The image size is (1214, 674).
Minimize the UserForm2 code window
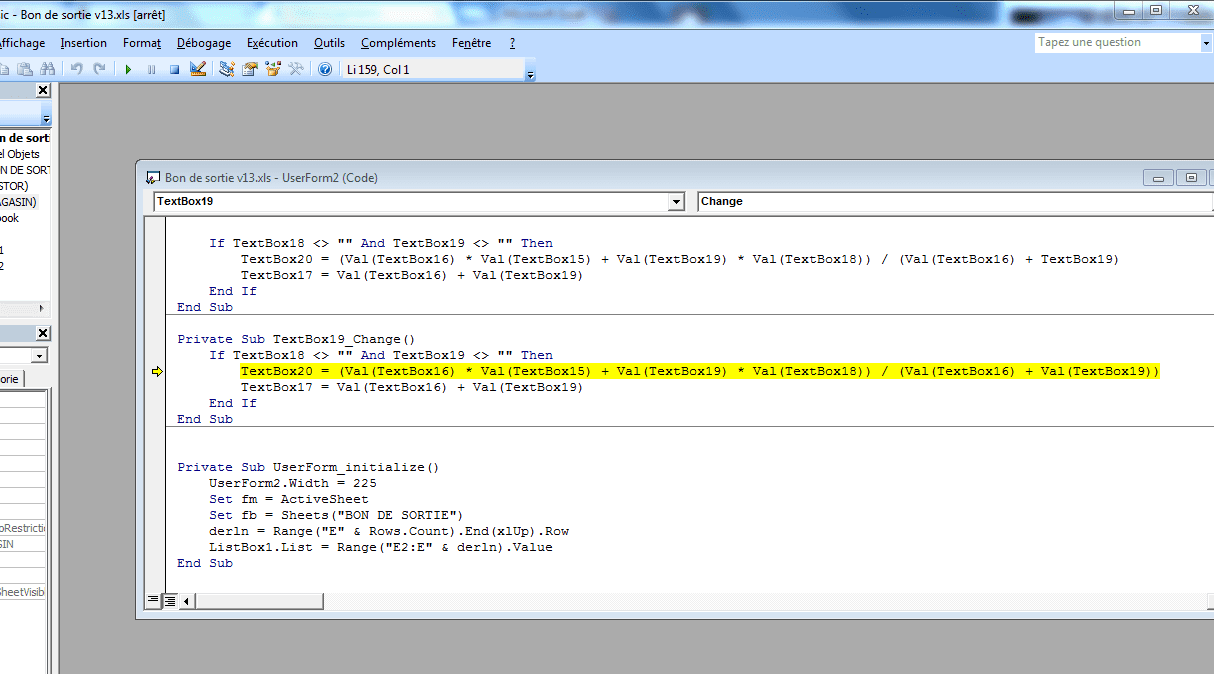pyautogui.click(x=1160, y=177)
